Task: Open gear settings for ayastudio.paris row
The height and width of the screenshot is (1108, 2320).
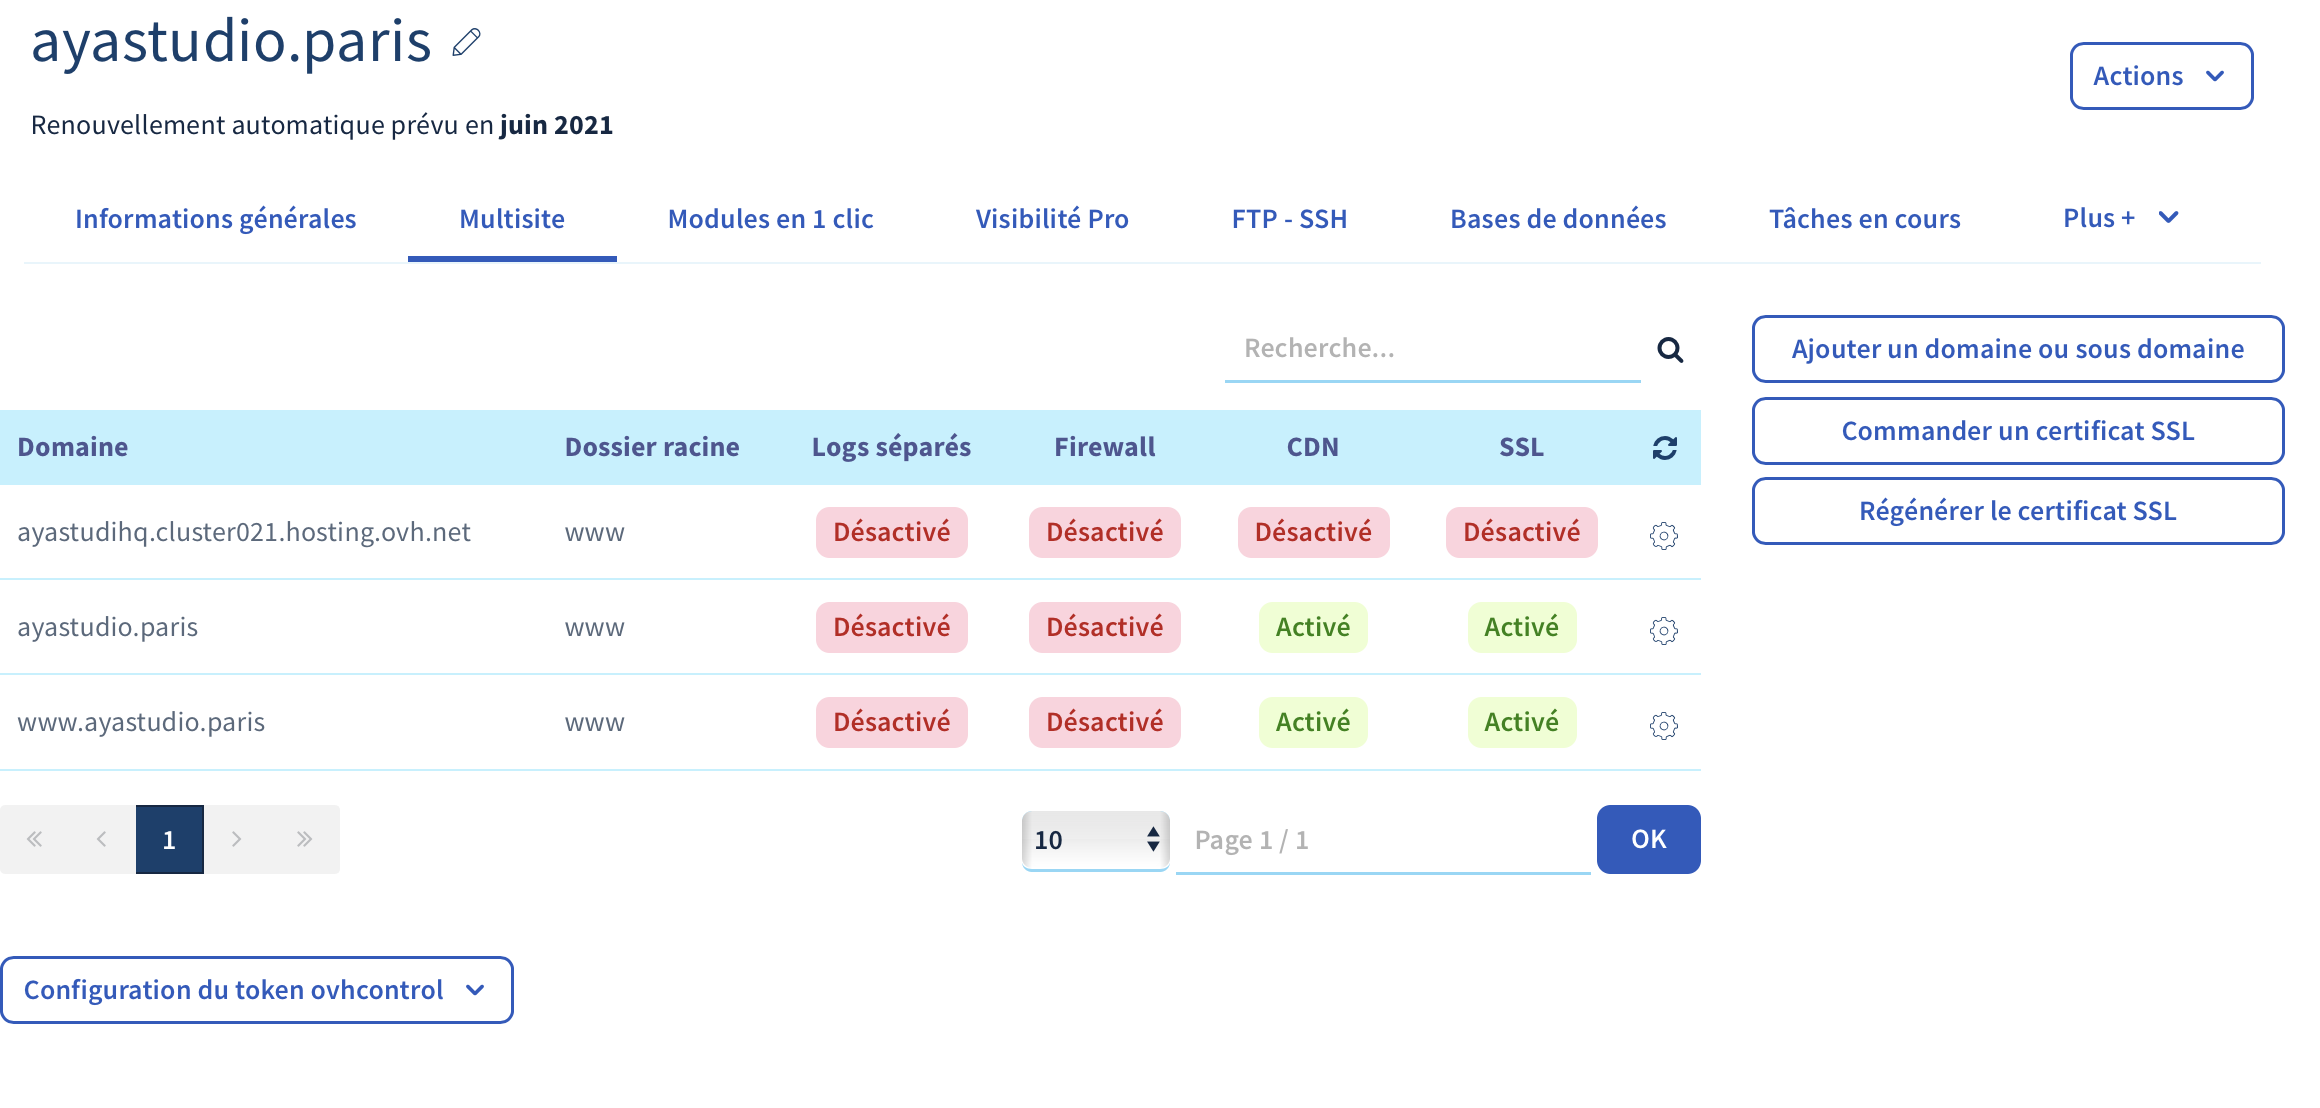Action: coord(1663,631)
